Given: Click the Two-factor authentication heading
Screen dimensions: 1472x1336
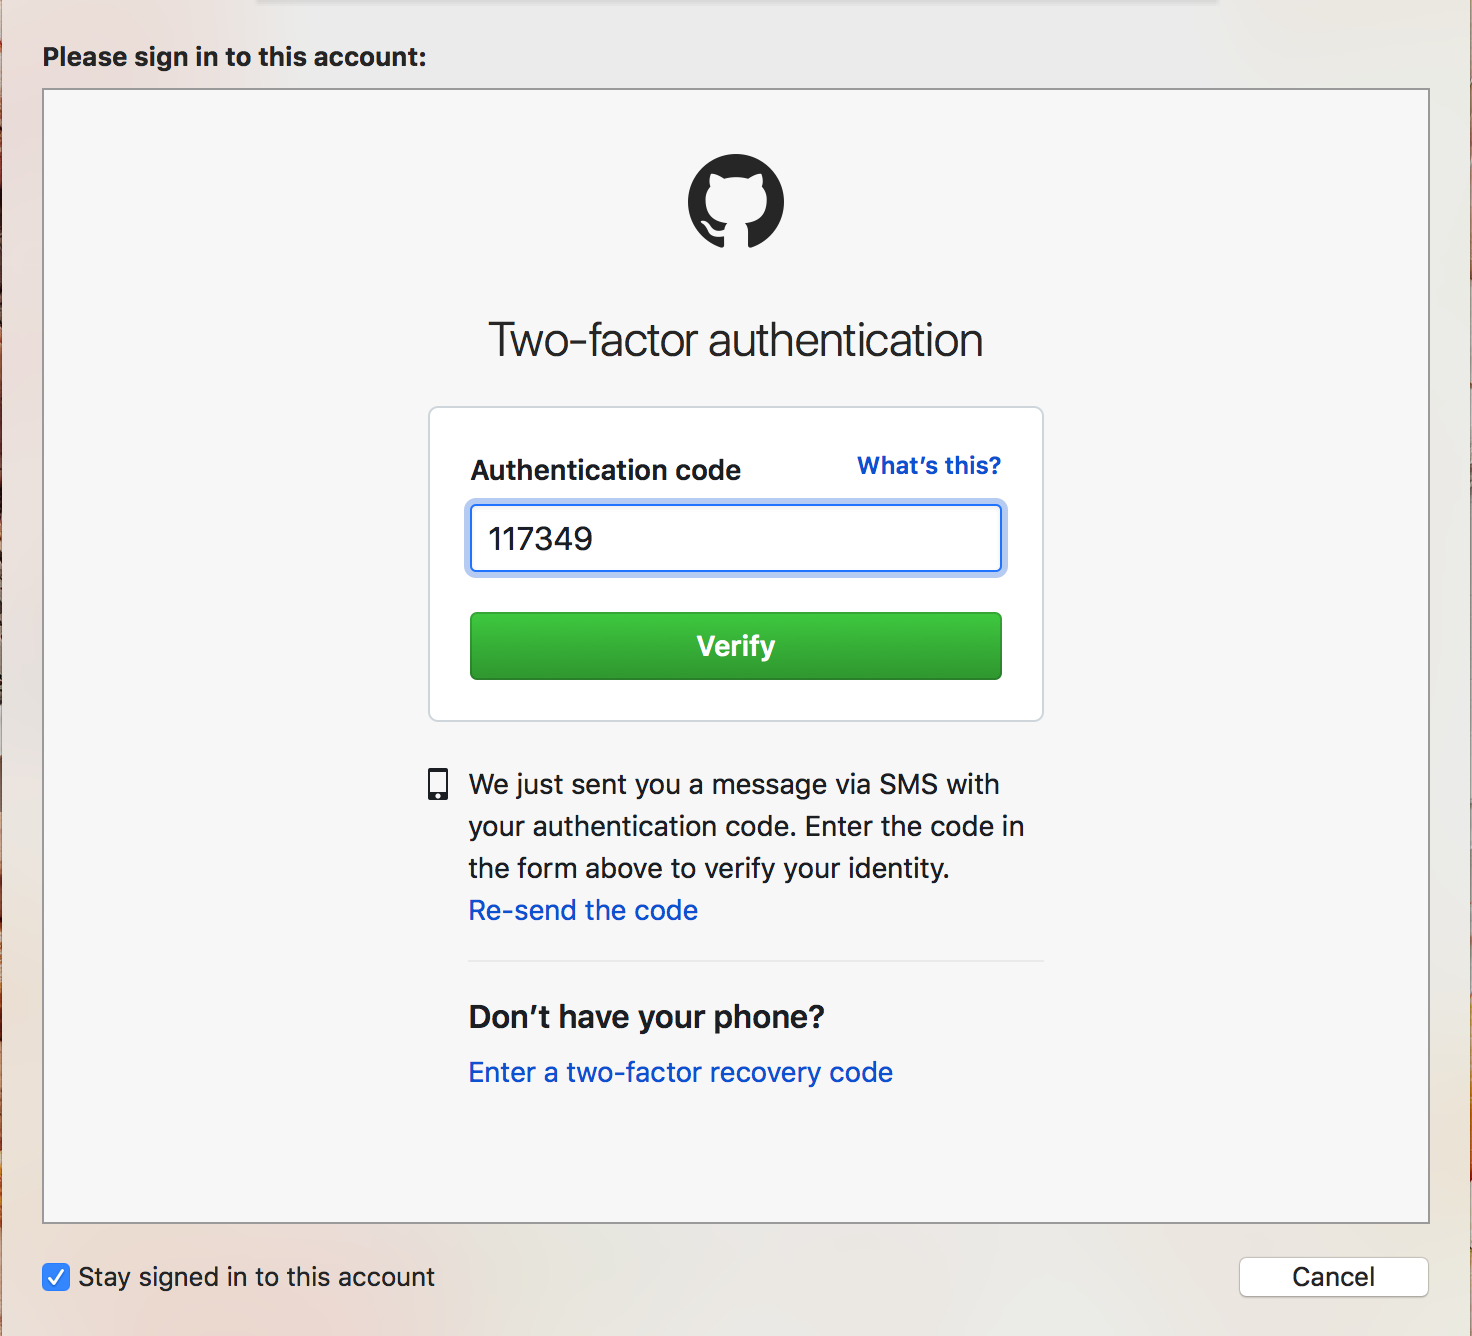Looking at the screenshot, I should [736, 340].
